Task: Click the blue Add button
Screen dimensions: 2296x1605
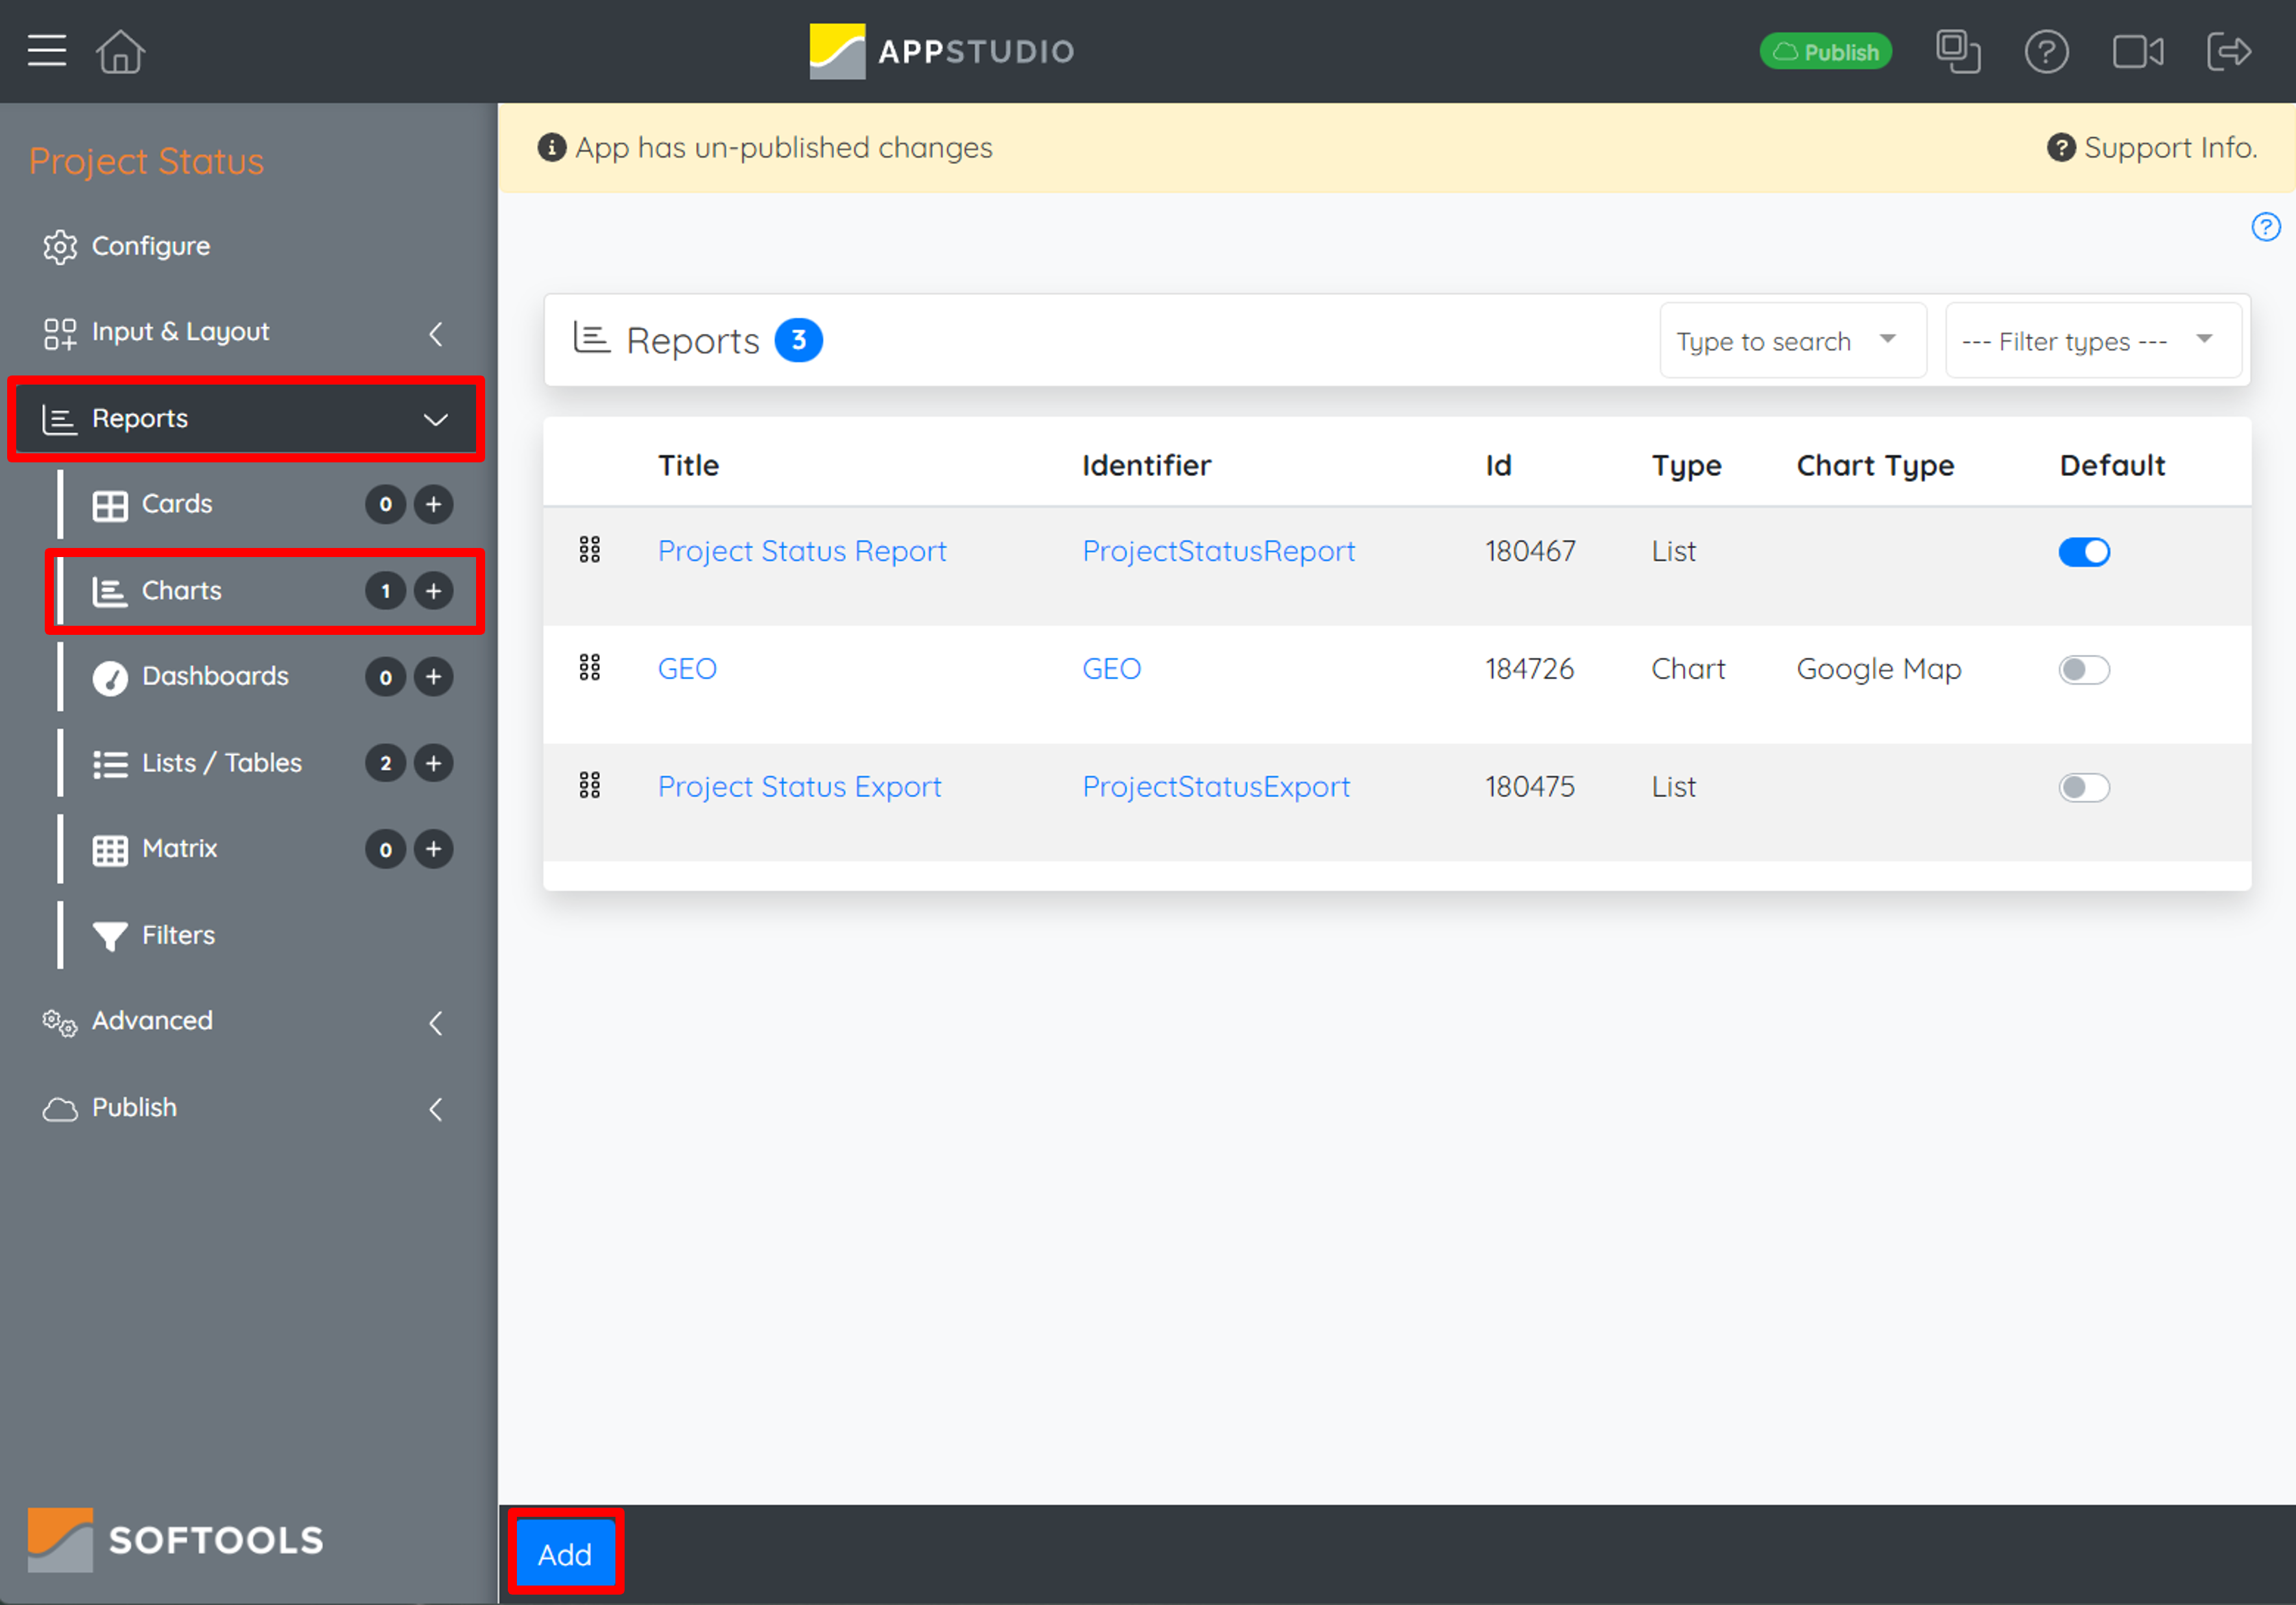Action: pos(565,1554)
